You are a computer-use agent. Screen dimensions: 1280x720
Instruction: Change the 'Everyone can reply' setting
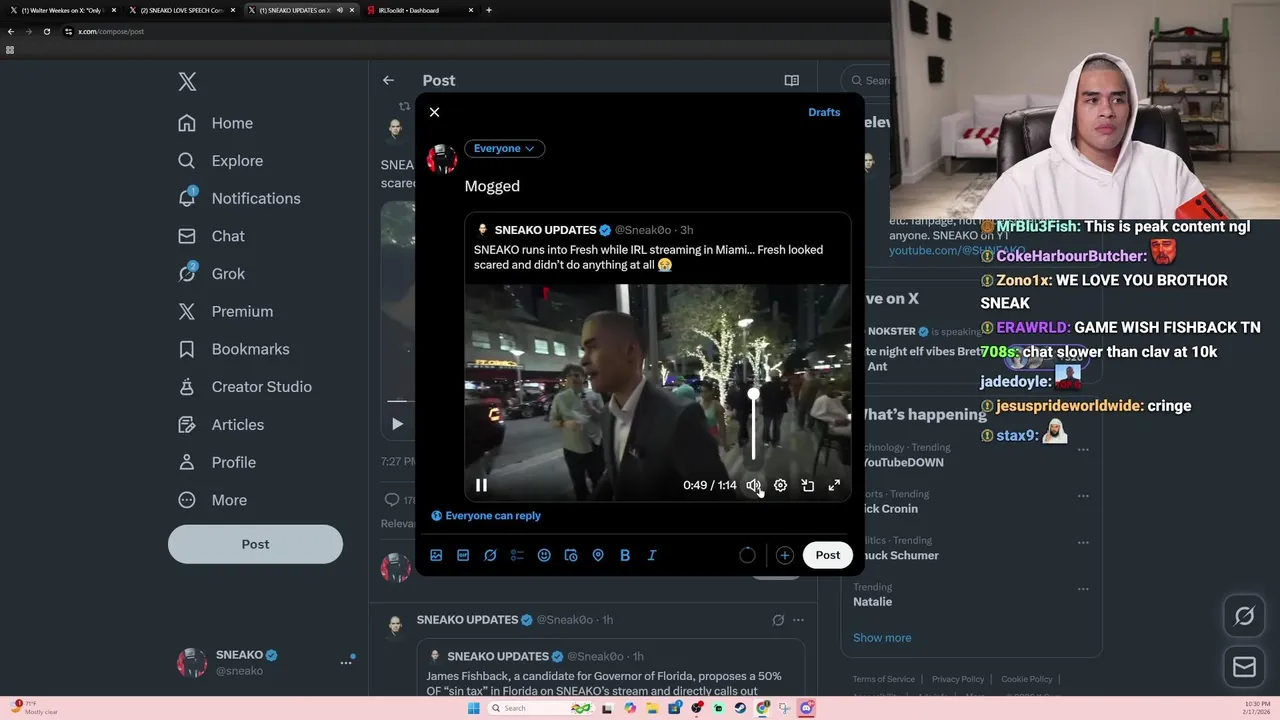pos(486,516)
